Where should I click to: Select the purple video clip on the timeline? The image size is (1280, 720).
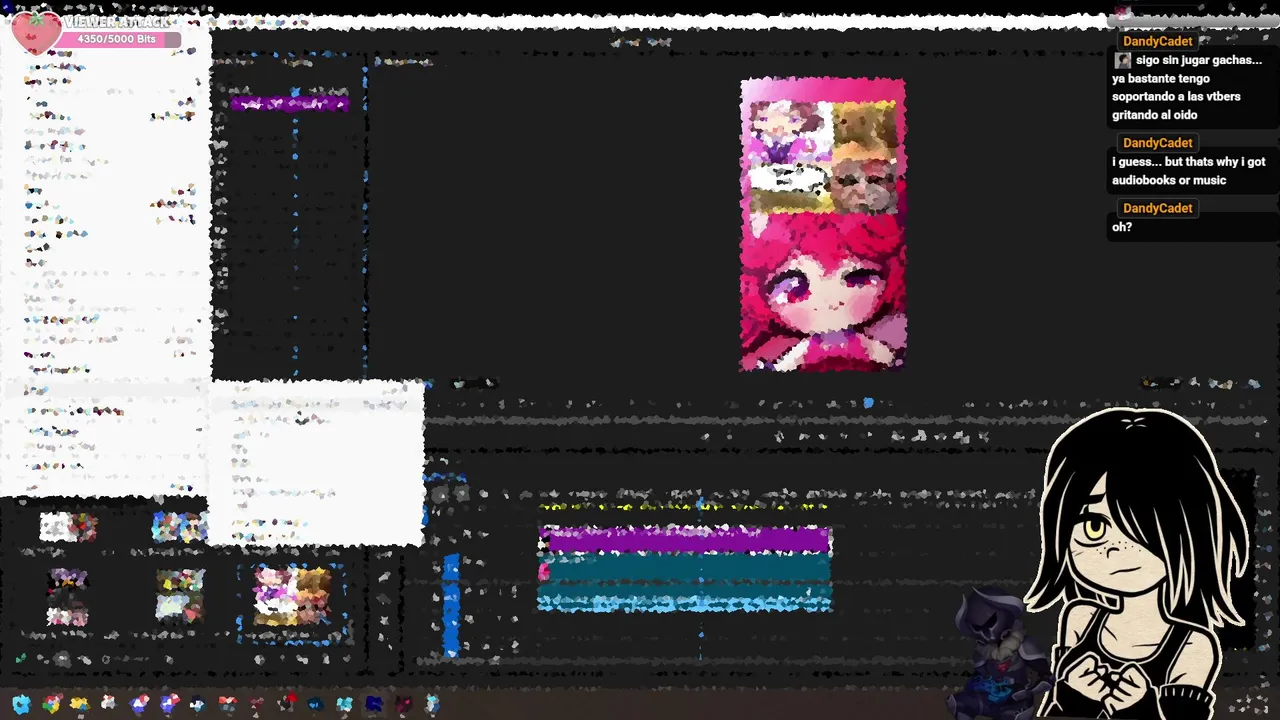tap(685, 541)
